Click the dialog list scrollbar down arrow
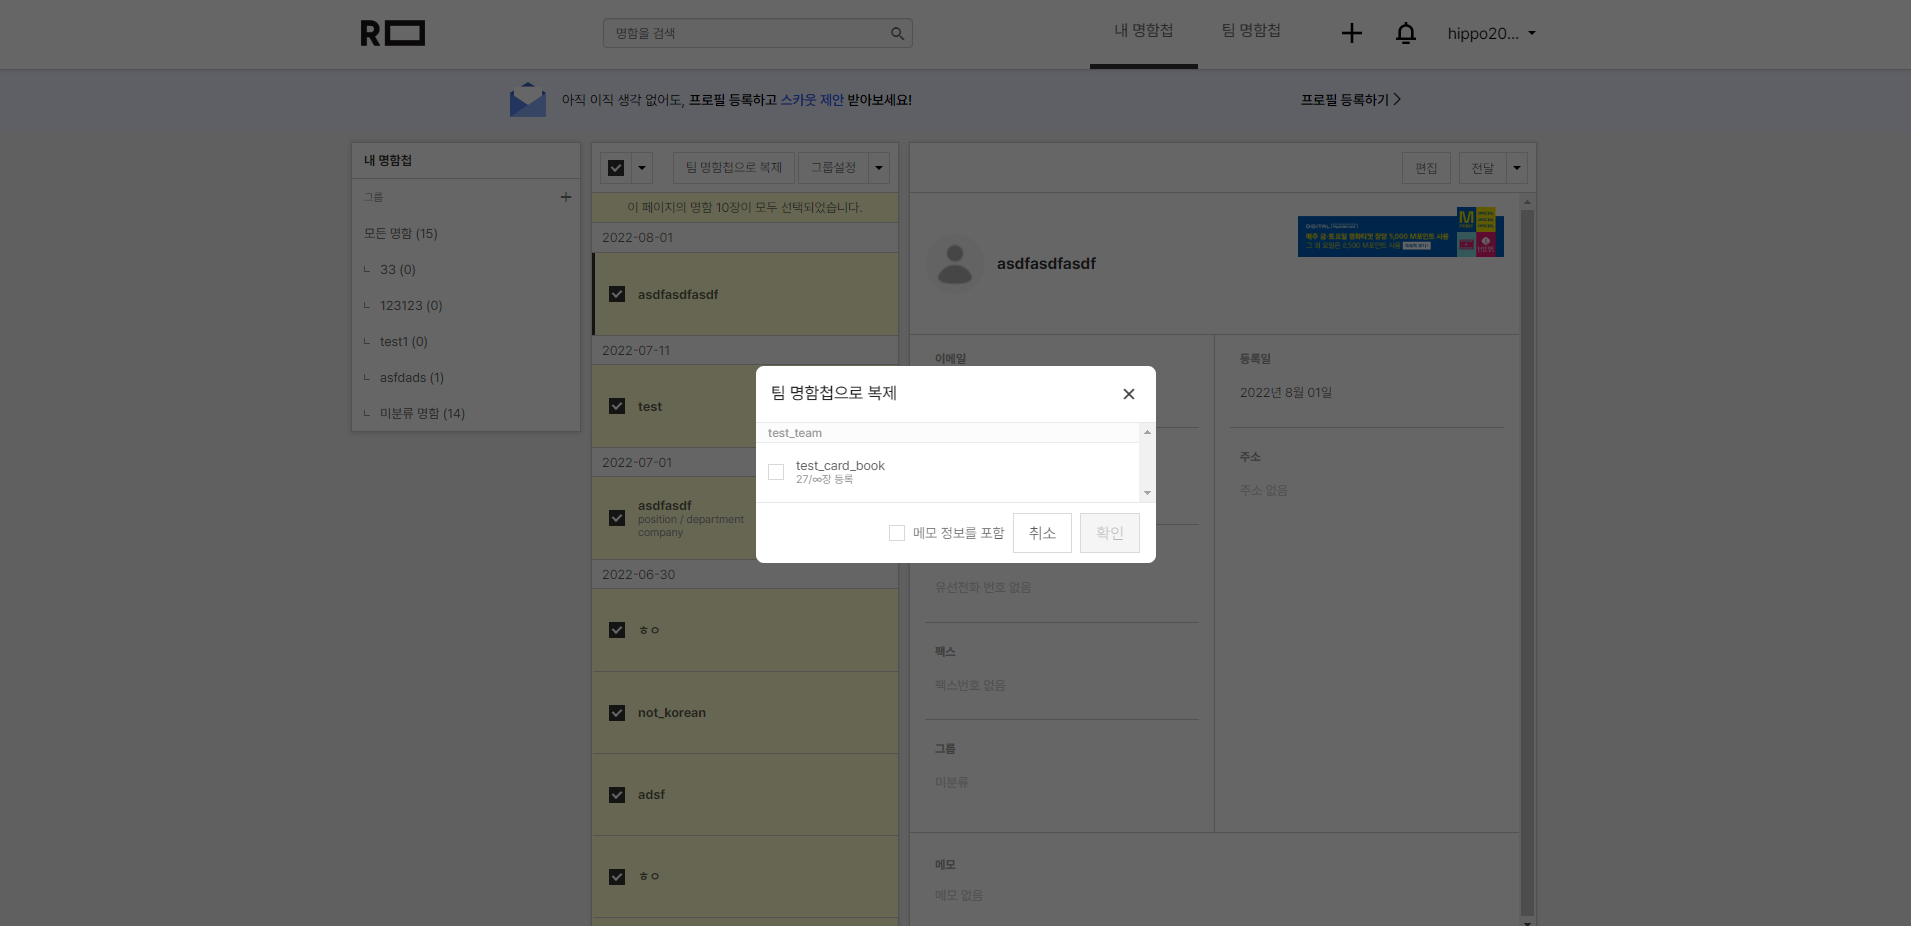Screen dimensions: 1911x926 (1147, 493)
